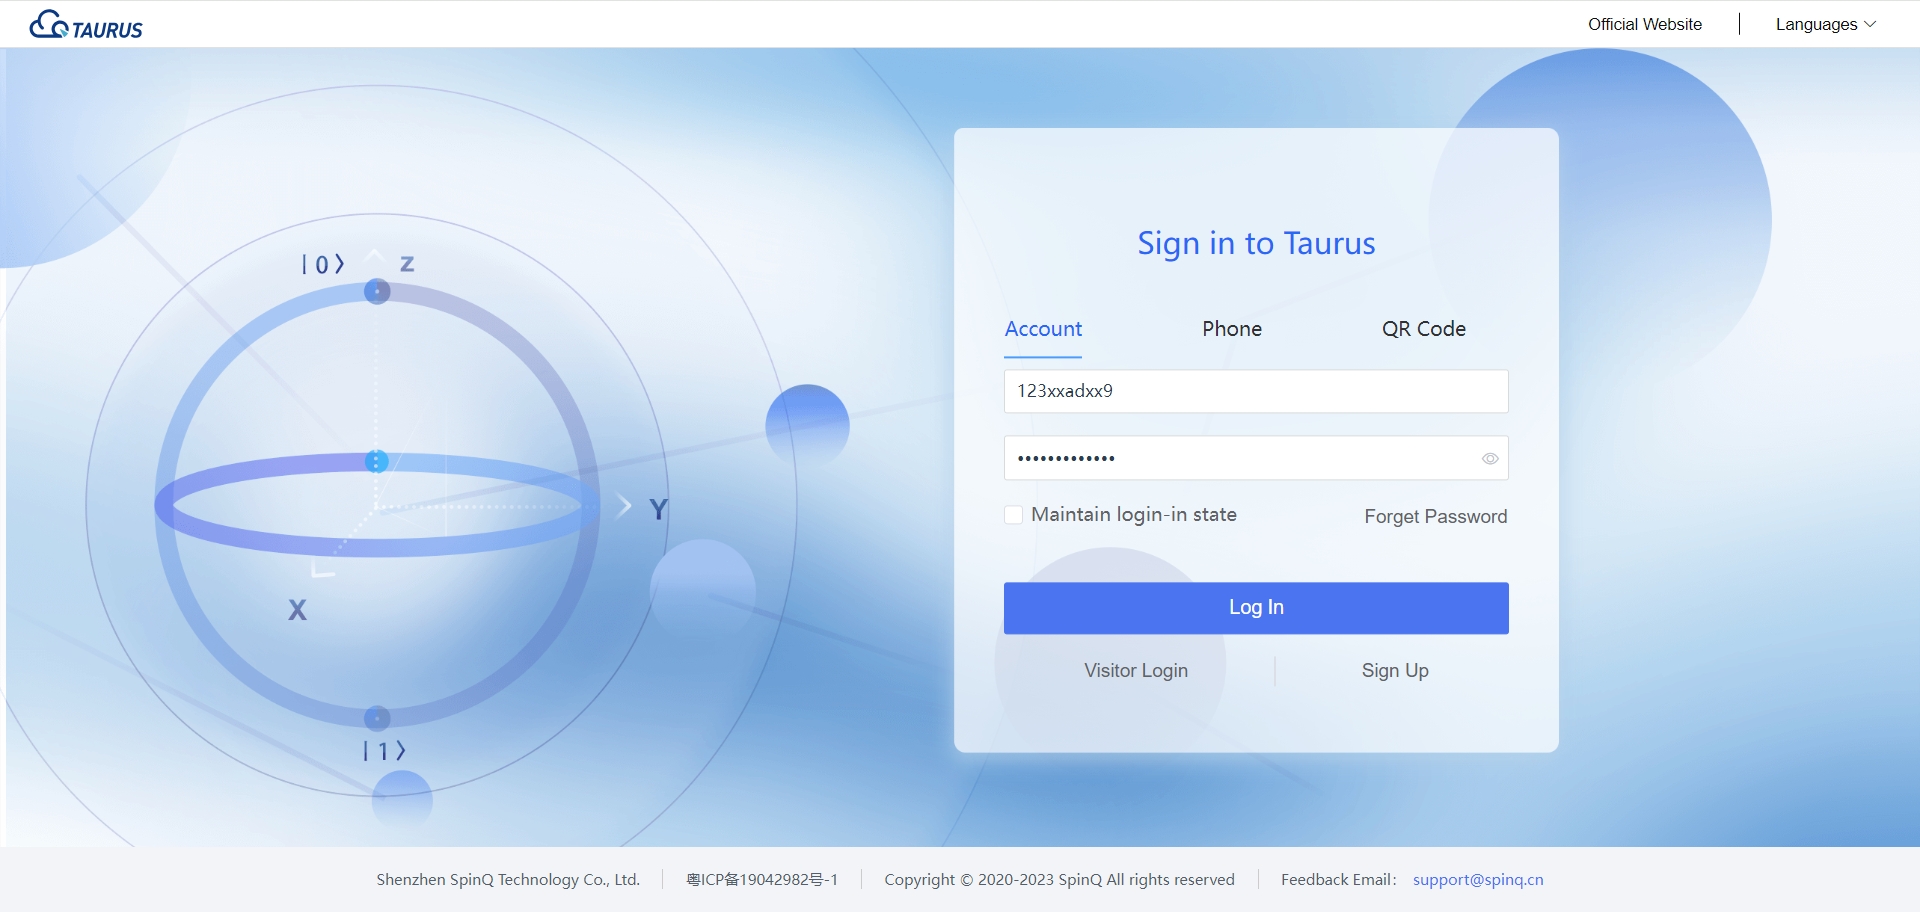Click the Y axis arrow on Bloch sphere
This screenshot has height=912, width=1920.
[625, 505]
